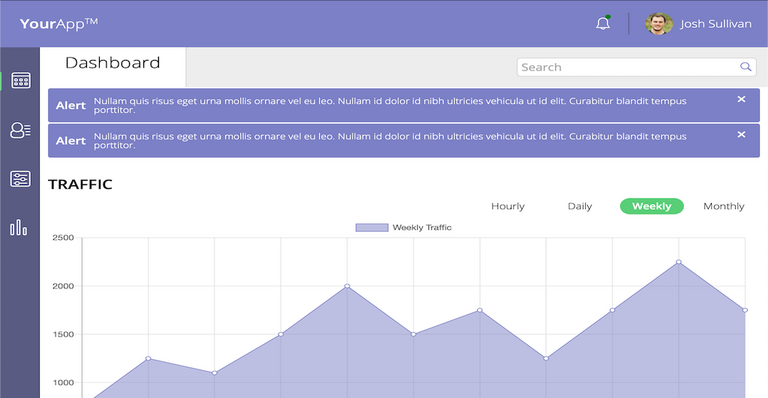Click the 1000 axis label
Image resolution: width=768 pixels, height=398 pixels.
[x=63, y=383]
